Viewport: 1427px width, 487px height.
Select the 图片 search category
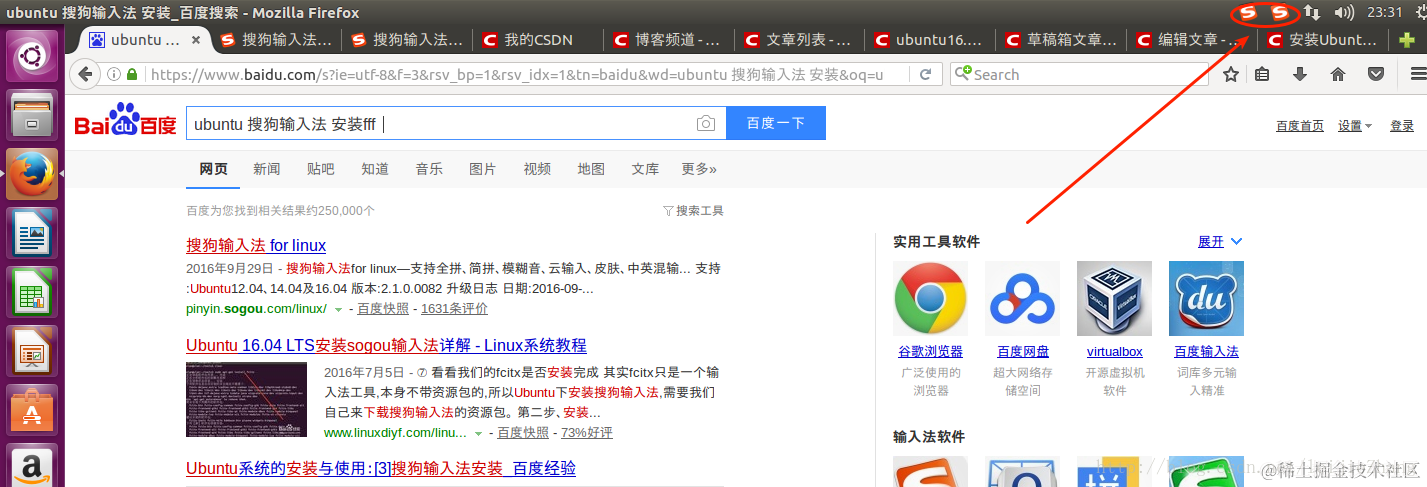(483, 169)
